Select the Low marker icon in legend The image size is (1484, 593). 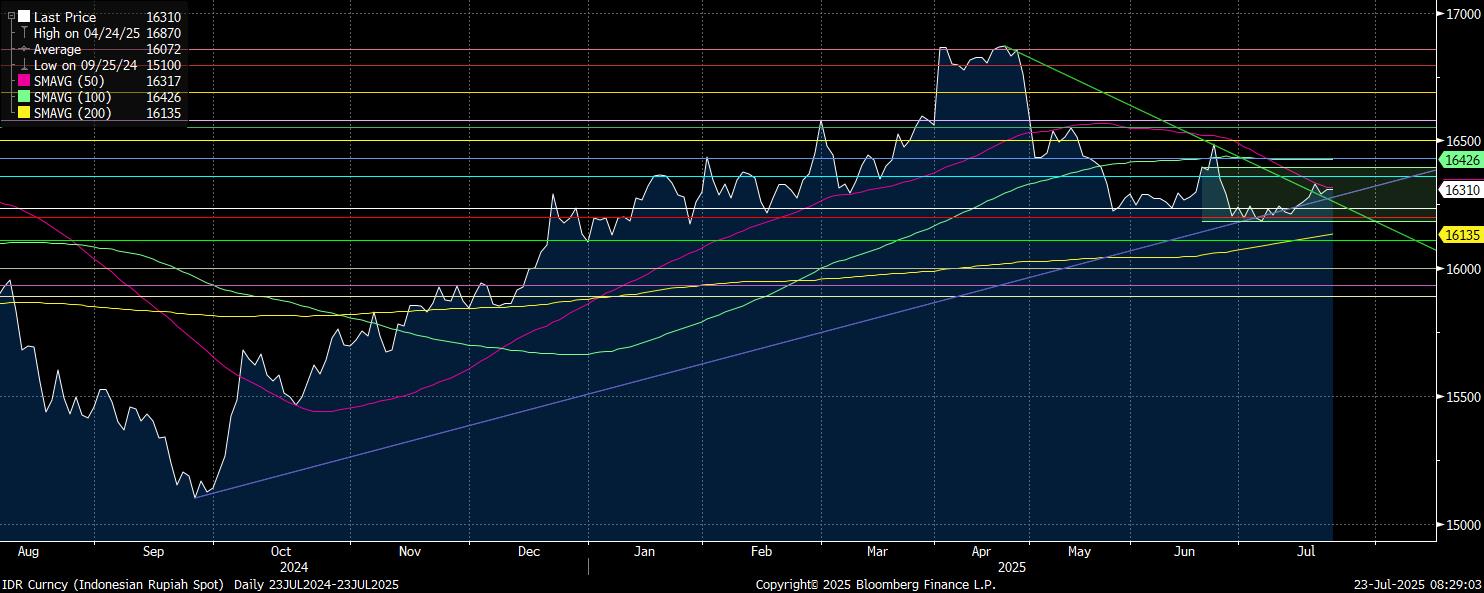pos(24,65)
